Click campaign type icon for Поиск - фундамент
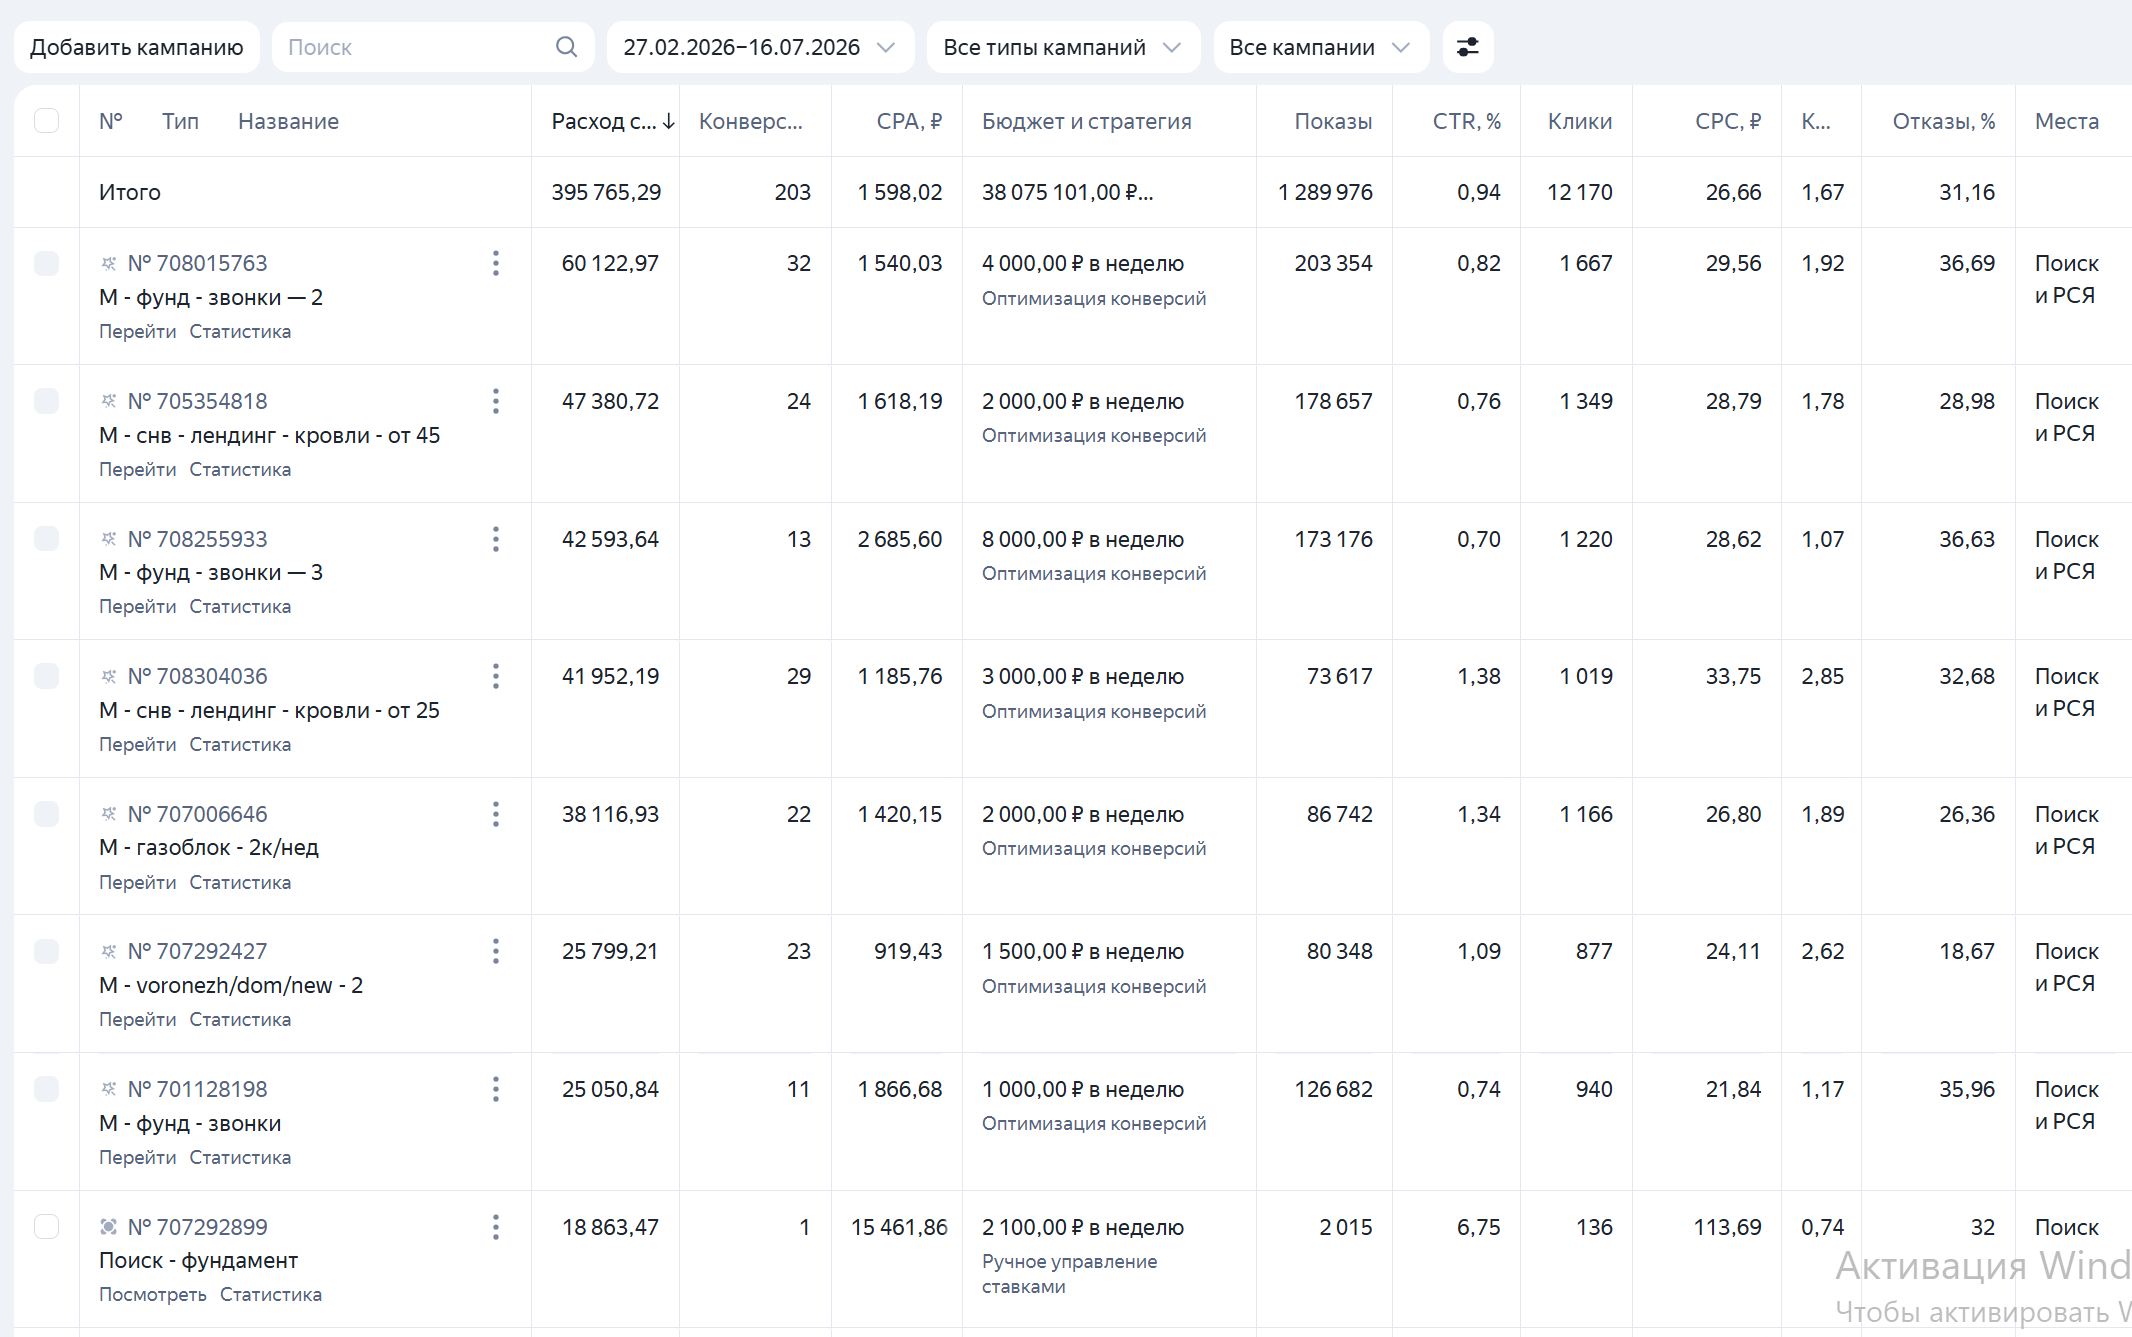The width and height of the screenshot is (2132, 1337). click(109, 1227)
